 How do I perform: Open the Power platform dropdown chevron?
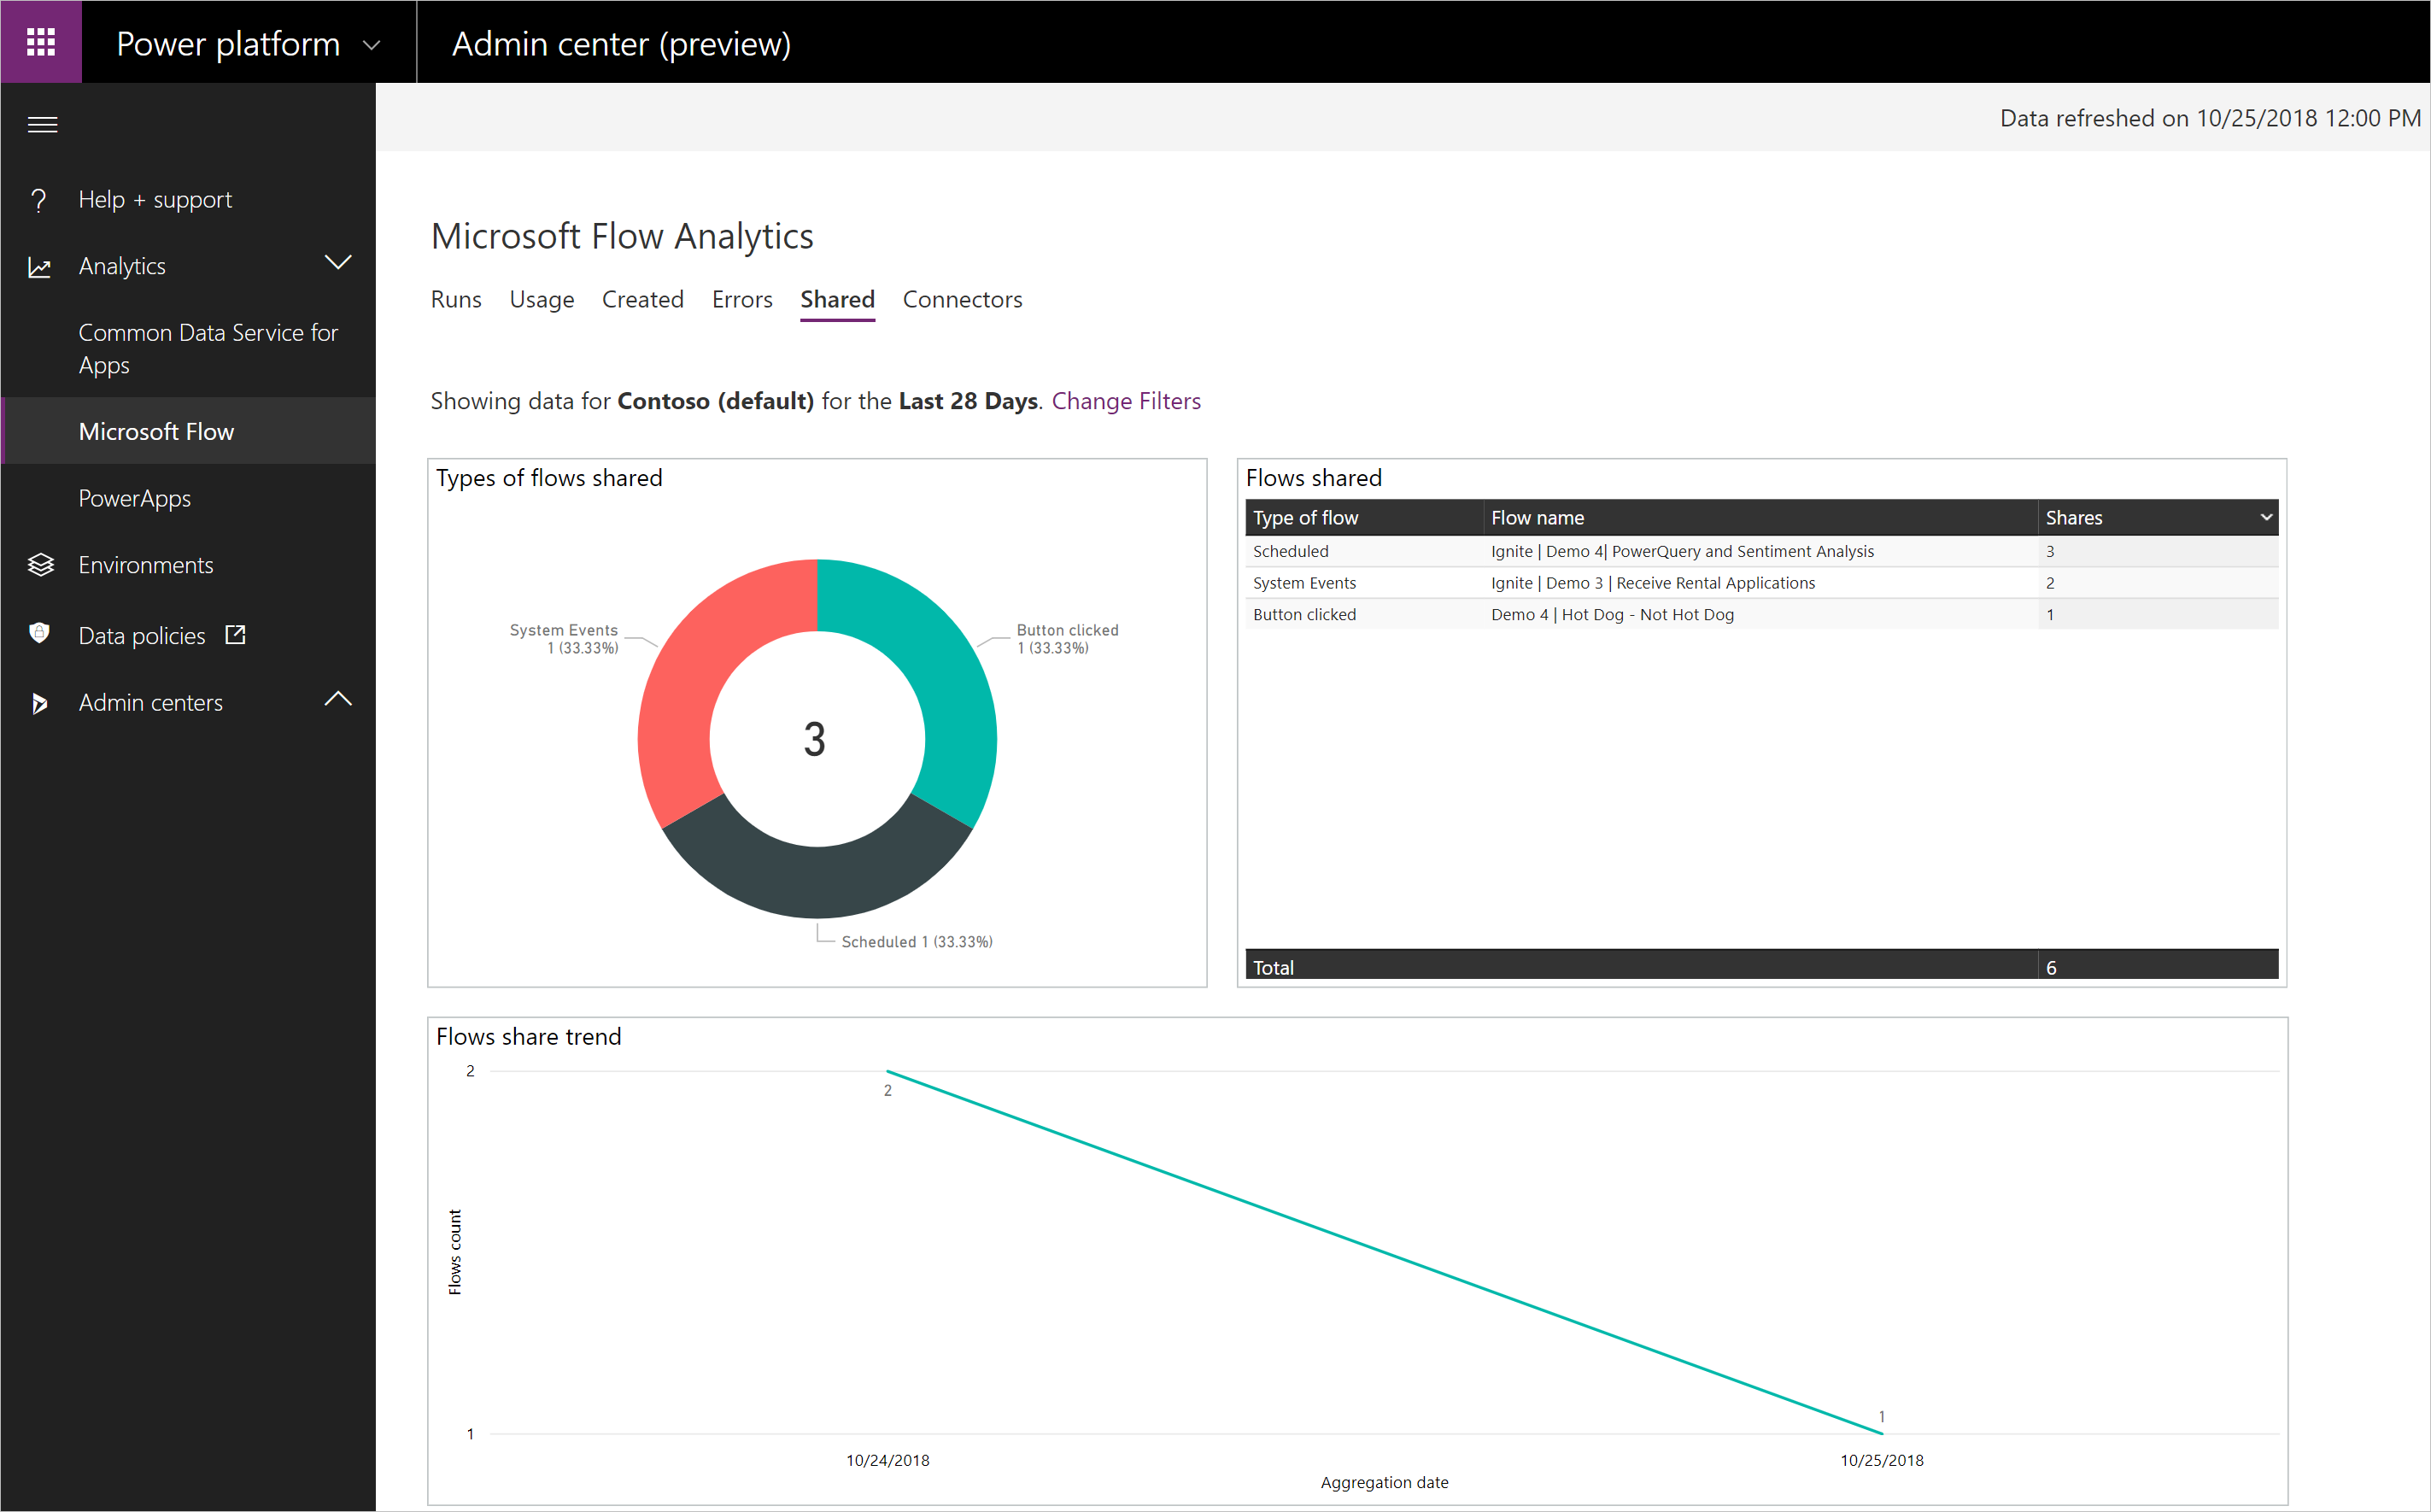pyautogui.click(x=372, y=45)
